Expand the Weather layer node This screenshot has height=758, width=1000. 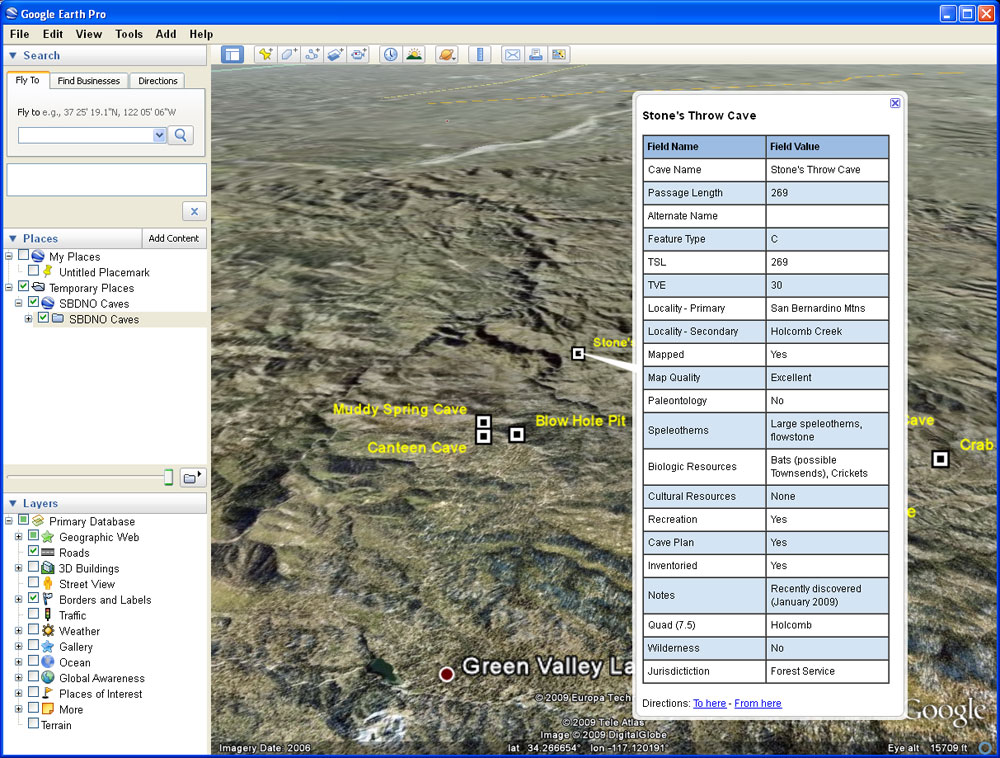(x=18, y=630)
